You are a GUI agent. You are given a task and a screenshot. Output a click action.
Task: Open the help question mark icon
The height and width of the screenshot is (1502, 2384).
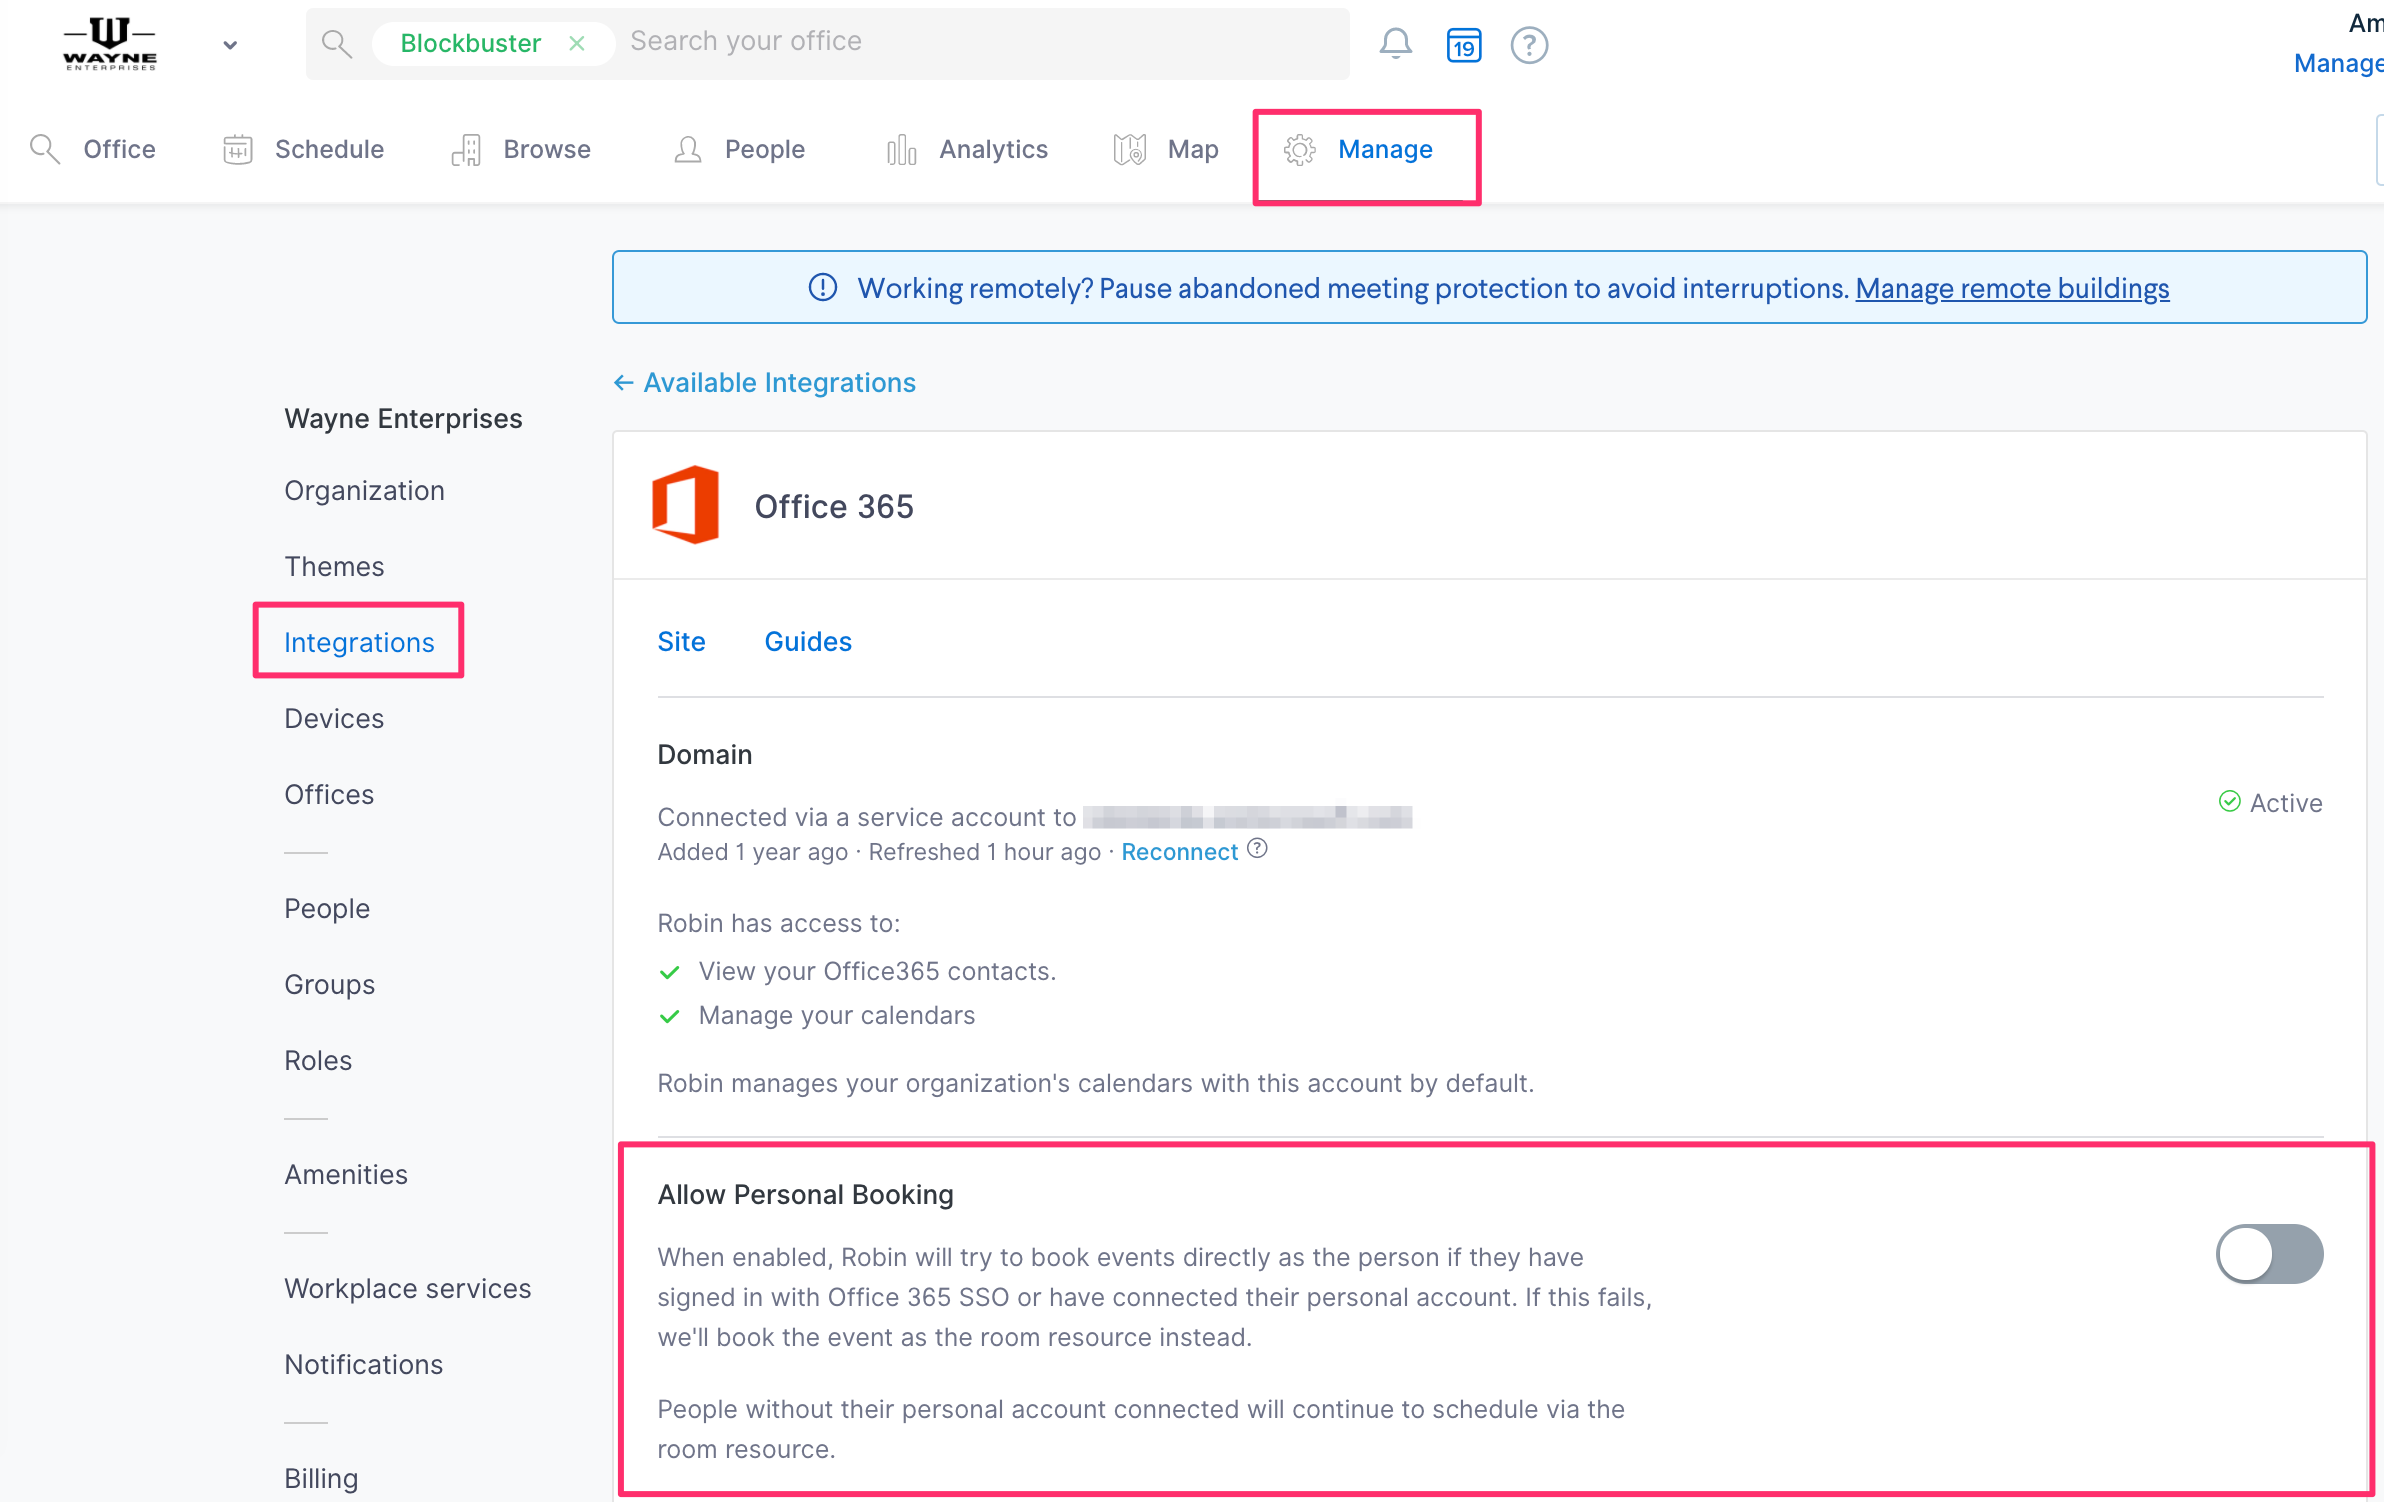coord(1529,45)
